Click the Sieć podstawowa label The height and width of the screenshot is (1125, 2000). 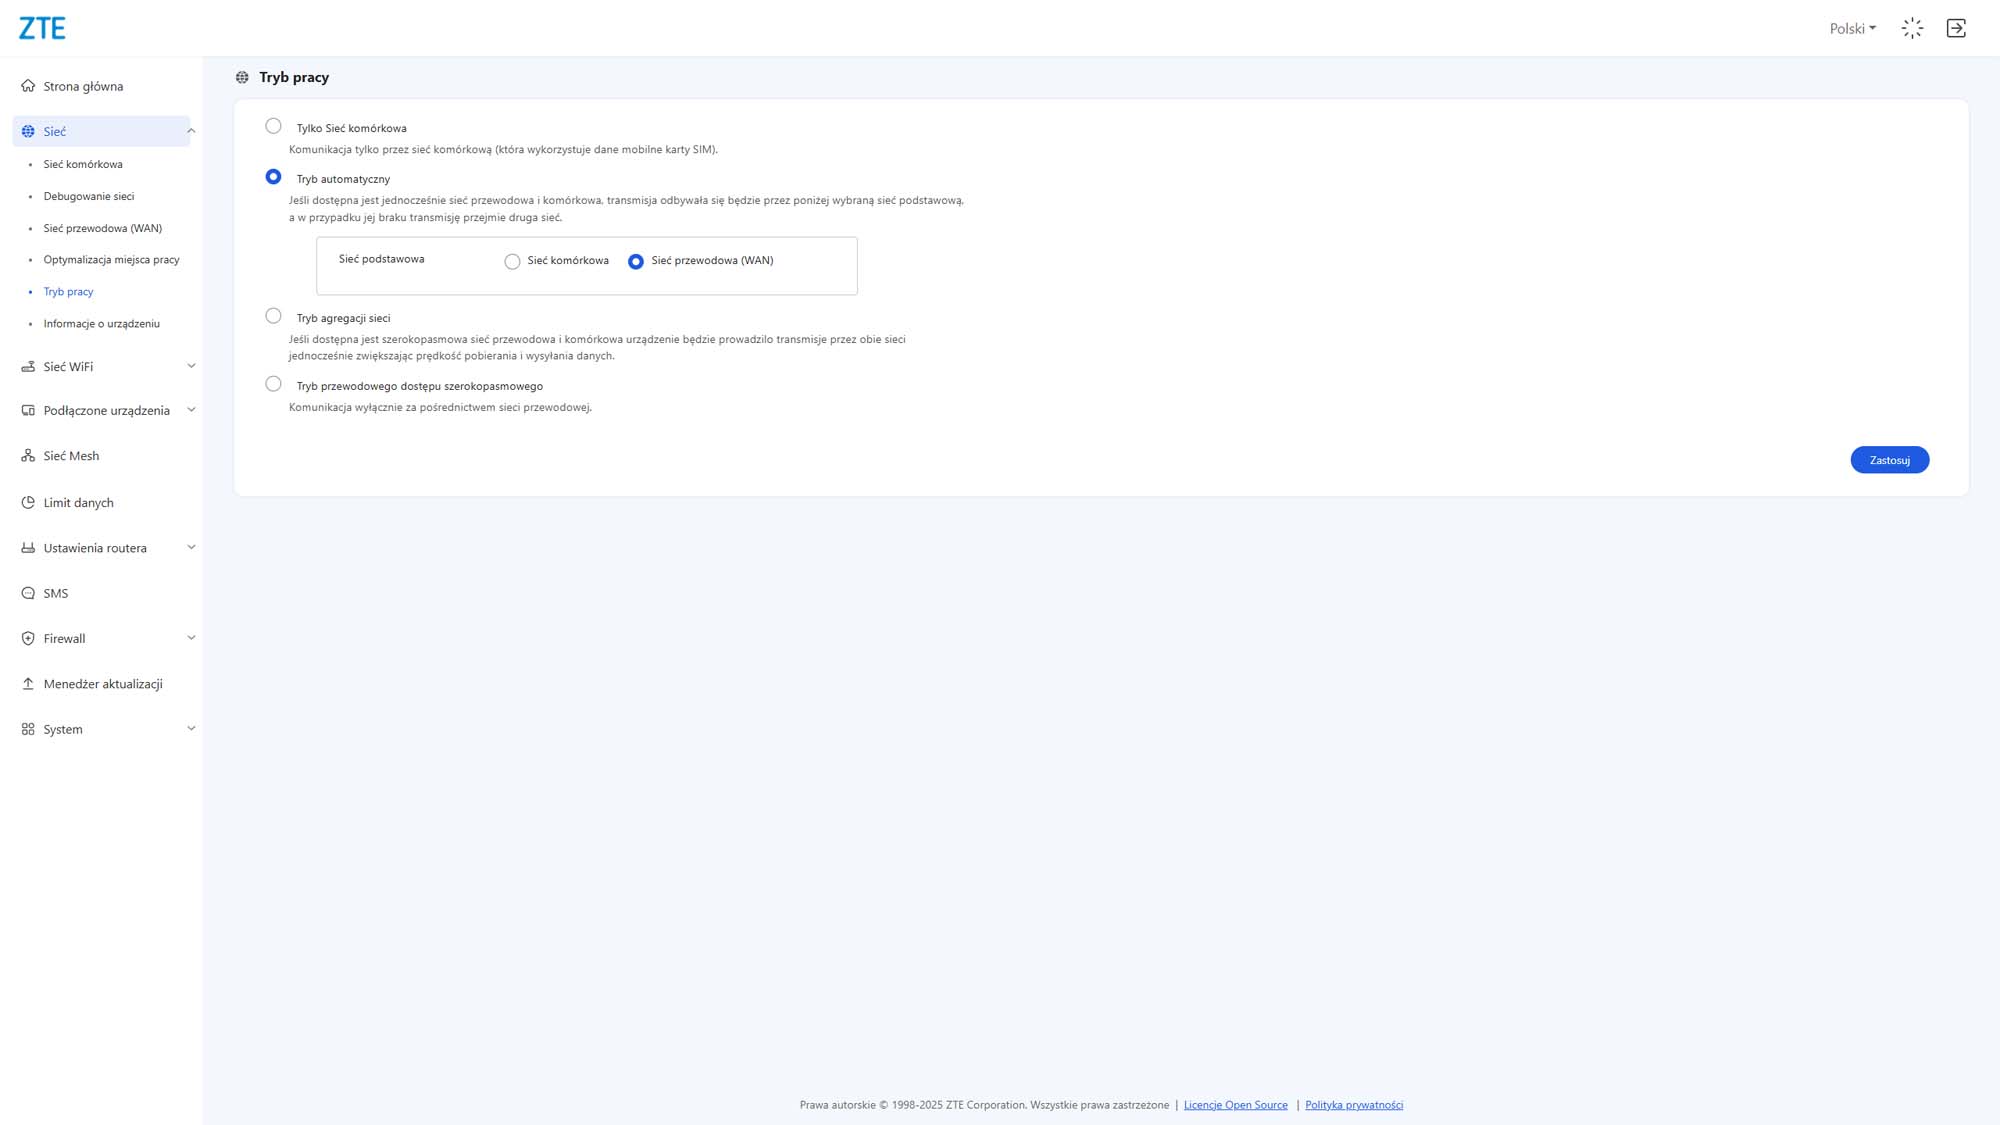[x=381, y=259]
